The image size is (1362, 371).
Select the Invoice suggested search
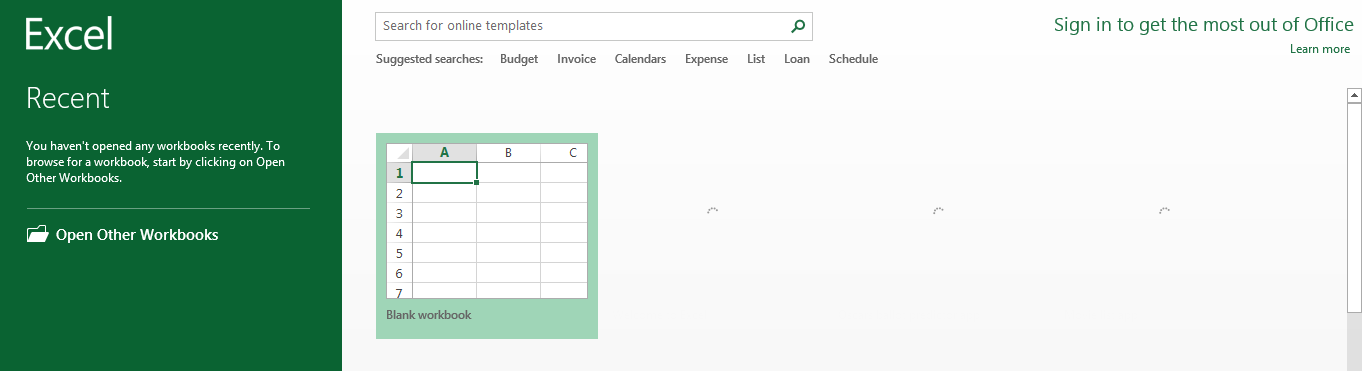577,59
